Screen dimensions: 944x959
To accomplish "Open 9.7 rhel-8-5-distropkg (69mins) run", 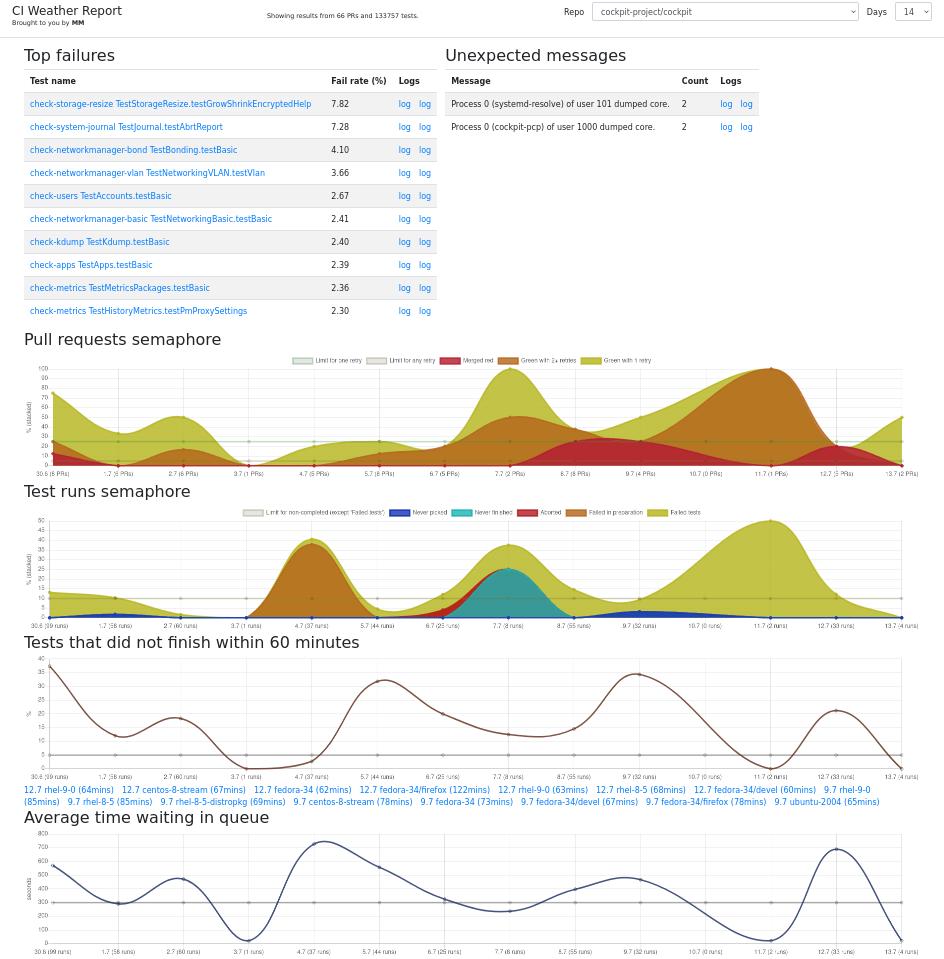I will pos(222,802).
